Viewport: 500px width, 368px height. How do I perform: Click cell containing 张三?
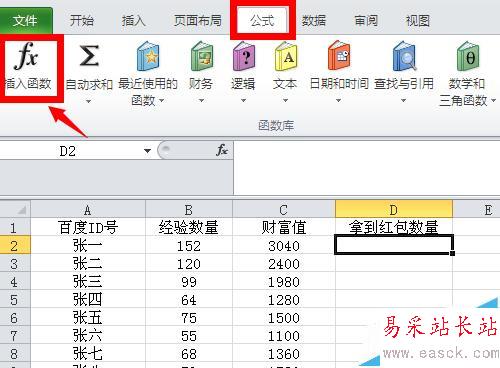point(88,282)
